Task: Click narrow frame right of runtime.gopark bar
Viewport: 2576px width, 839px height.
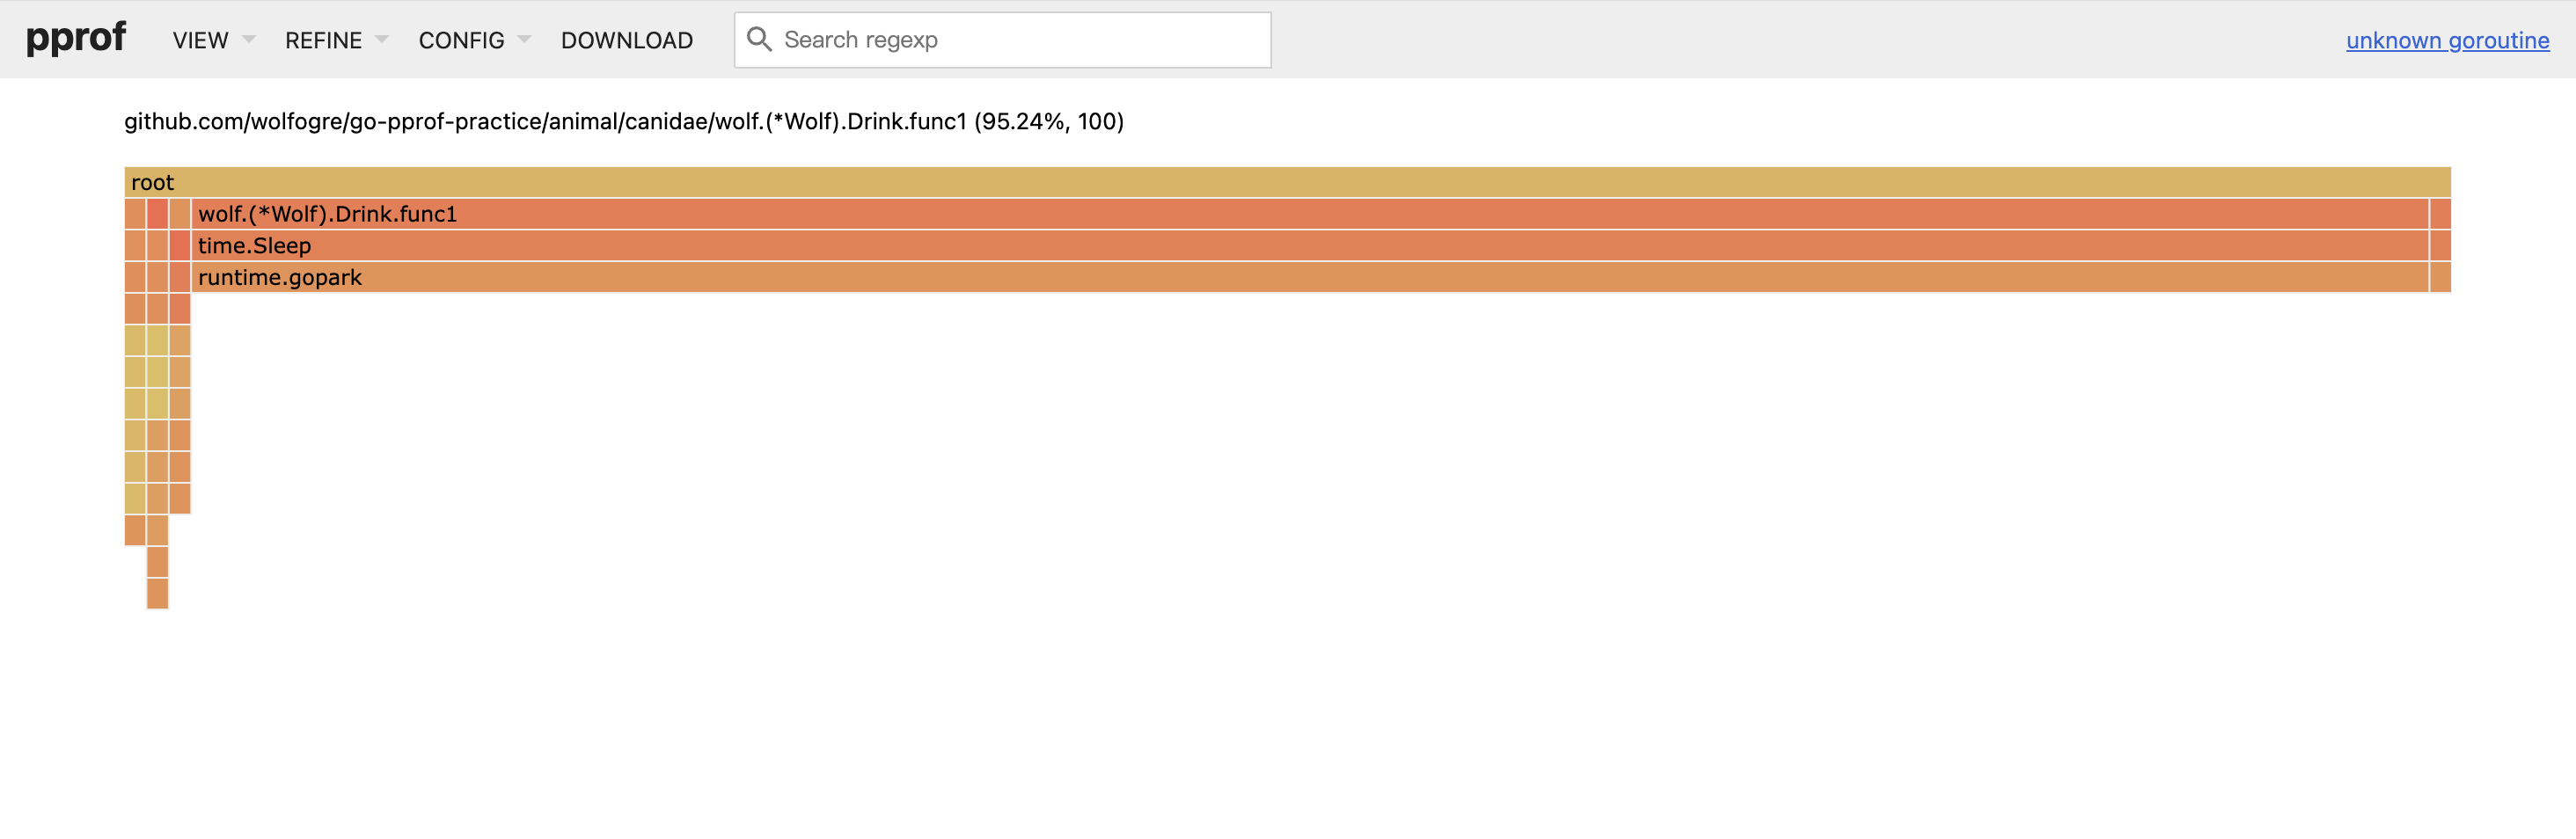Action: point(2440,278)
